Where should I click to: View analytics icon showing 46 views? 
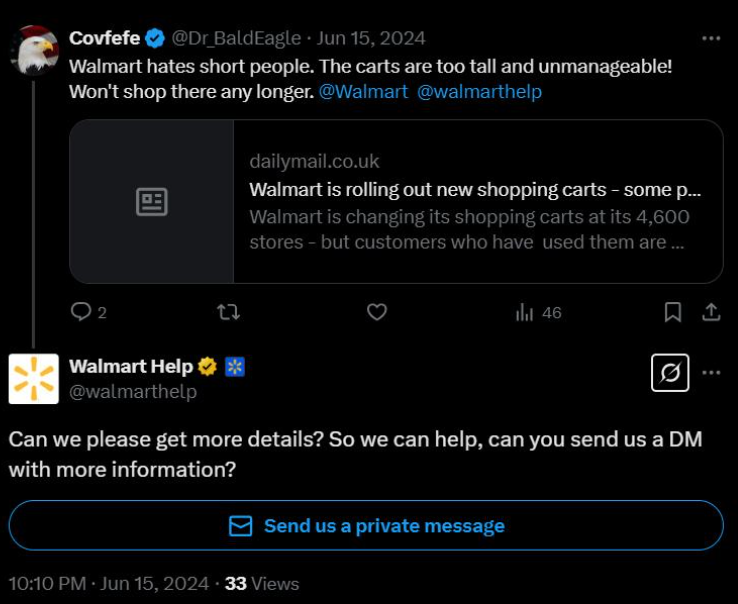[525, 312]
